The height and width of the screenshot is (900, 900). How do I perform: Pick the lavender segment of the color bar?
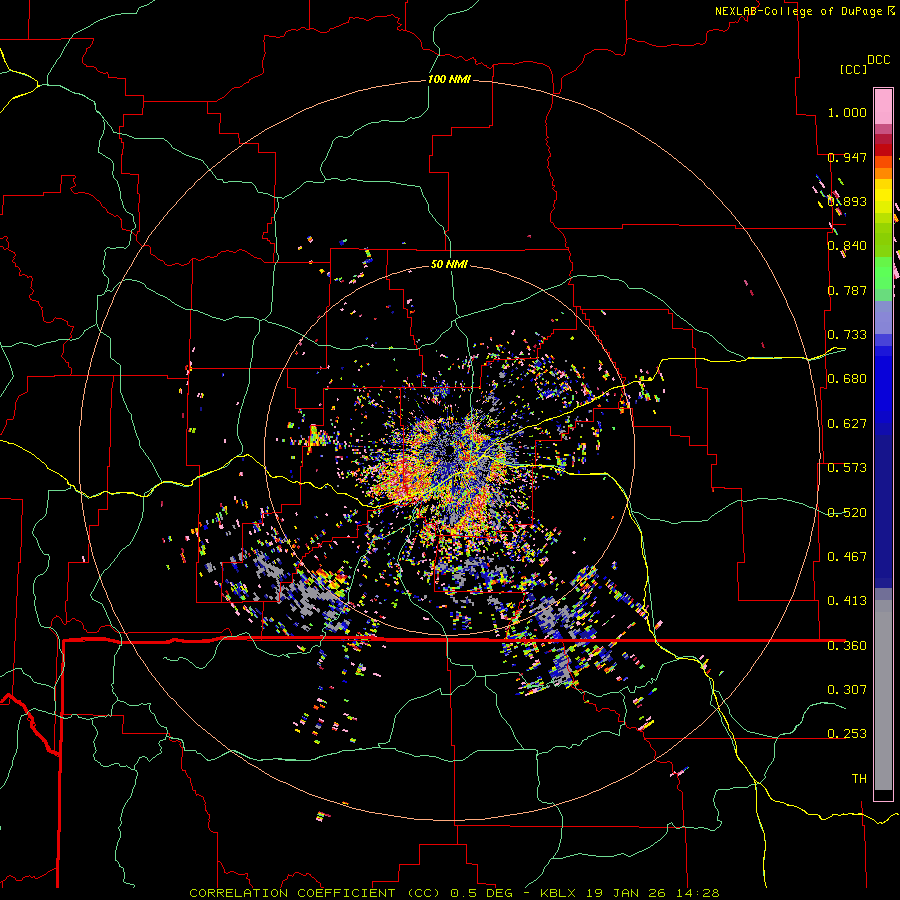click(x=883, y=318)
